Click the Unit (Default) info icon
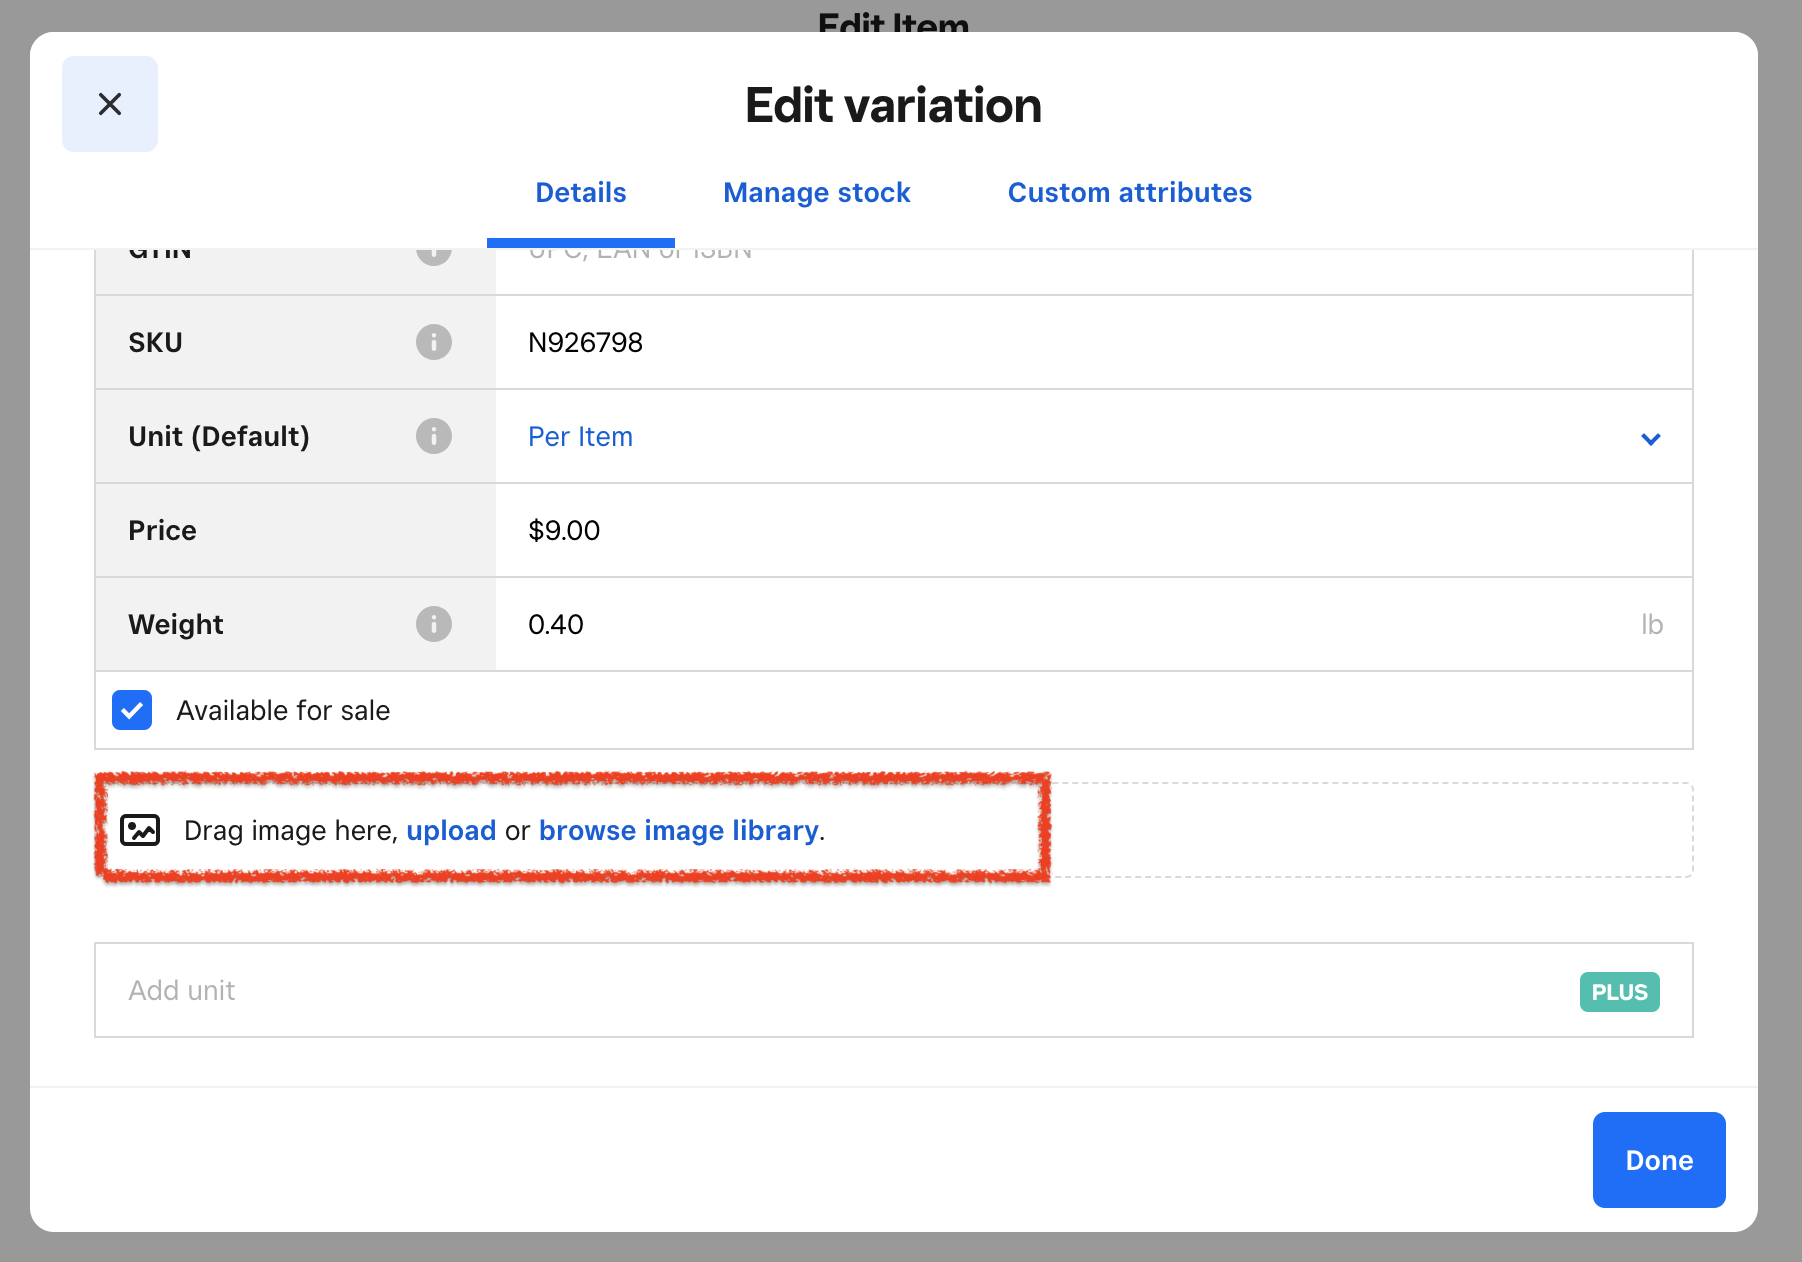This screenshot has height=1262, width=1802. click(x=434, y=436)
